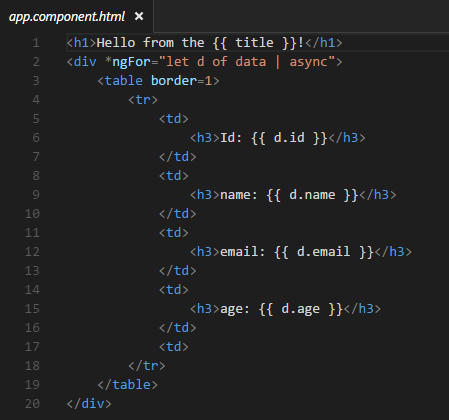This screenshot has height=420, width=449.
Task: Click the closing </tr> tag
Action: [147, 366]
